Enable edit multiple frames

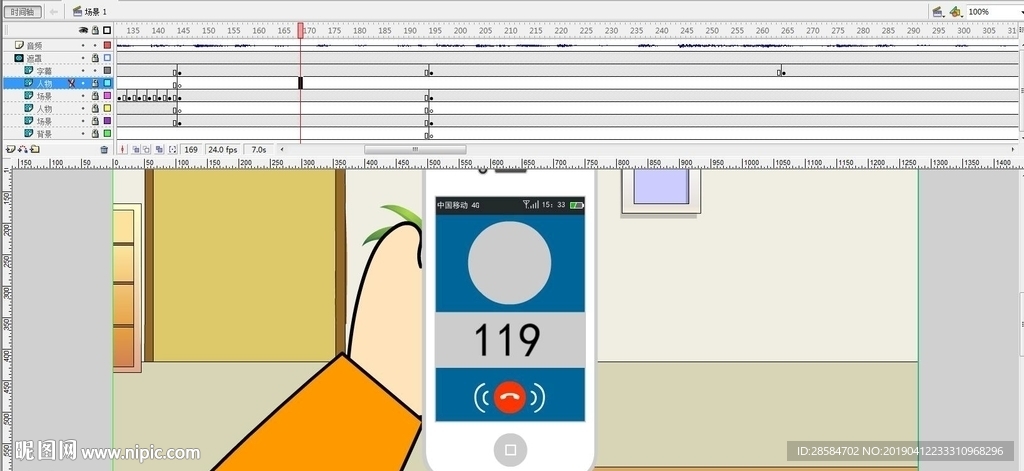pyautogui.click(x=160, y=150)
